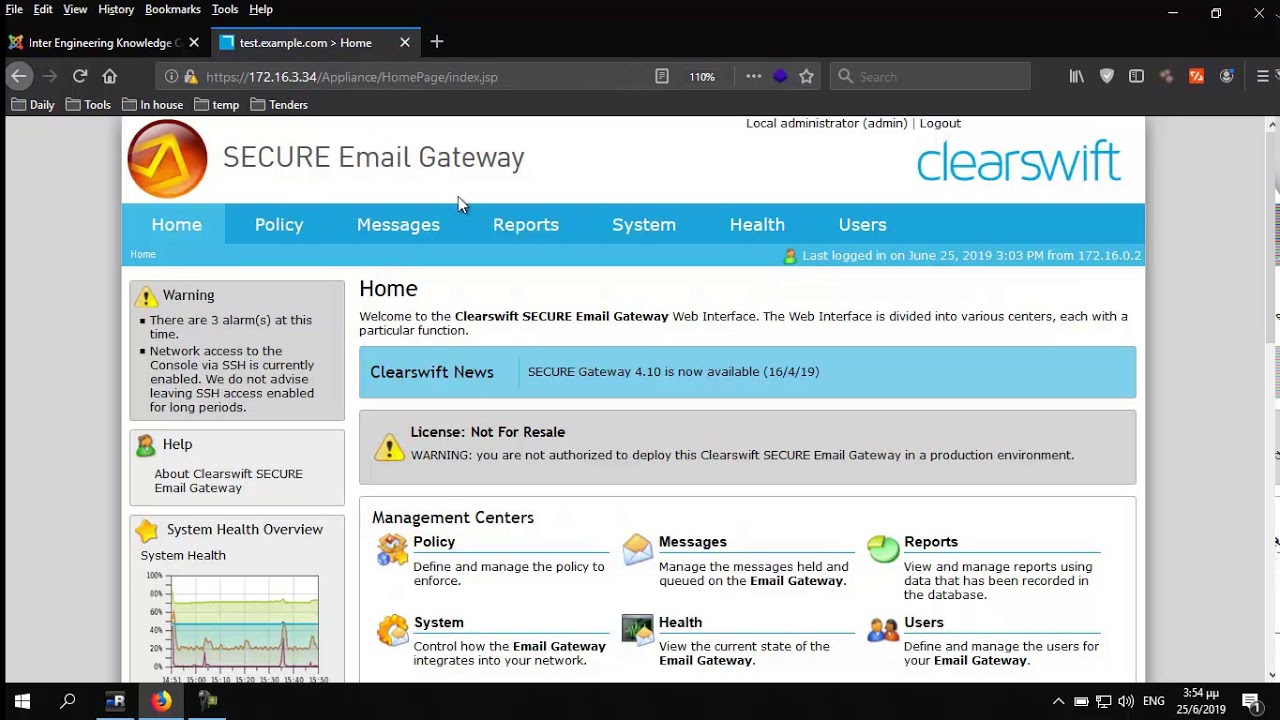Click the Help person icon in sidebar
This screenshot has width=1280, height=720.
[147, 445]
